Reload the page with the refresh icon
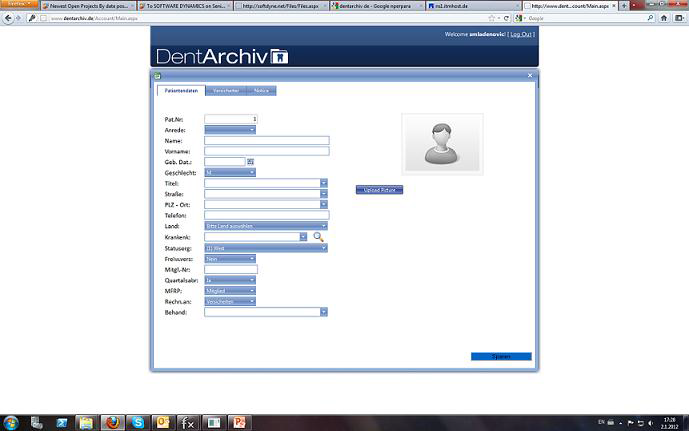 (x=506, y=18)
